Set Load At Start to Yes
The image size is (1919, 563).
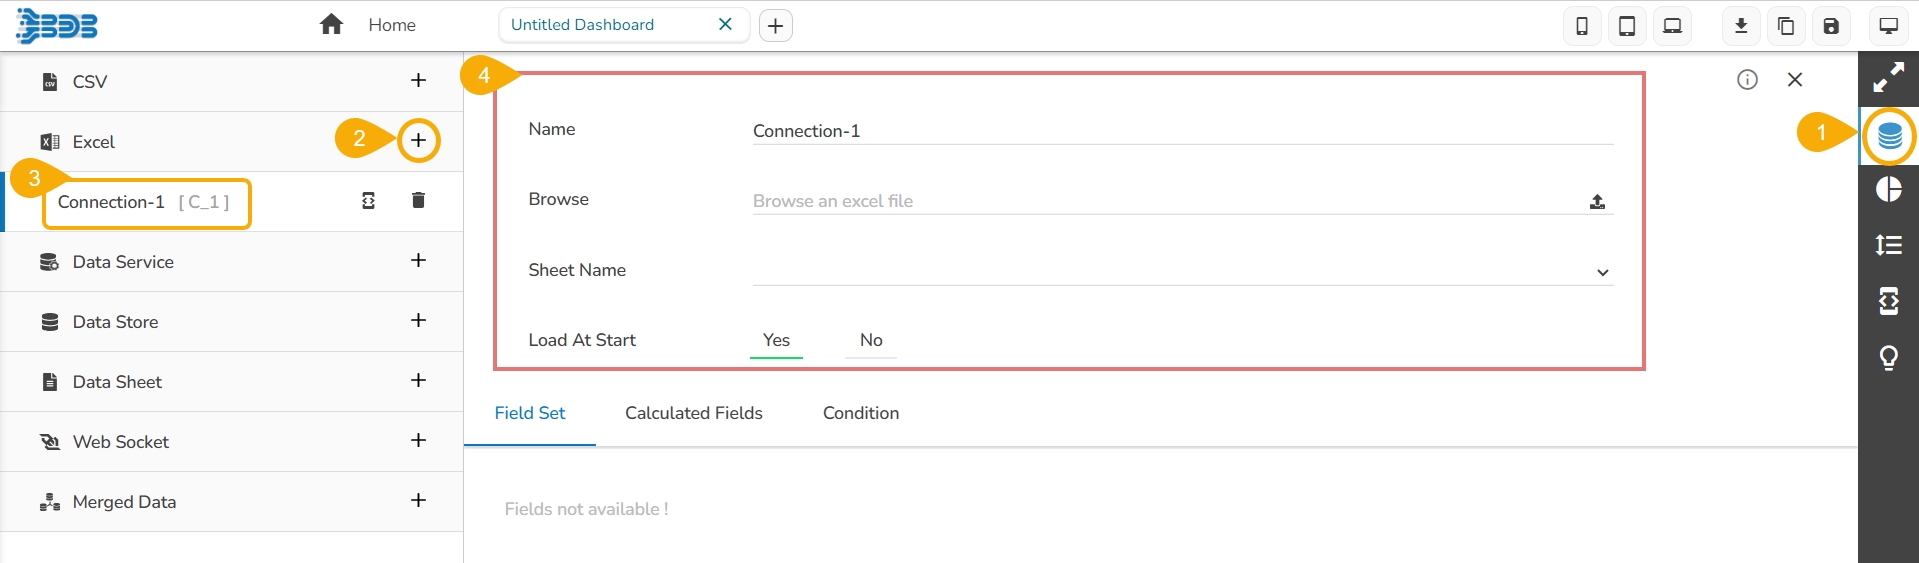(776, 340)
